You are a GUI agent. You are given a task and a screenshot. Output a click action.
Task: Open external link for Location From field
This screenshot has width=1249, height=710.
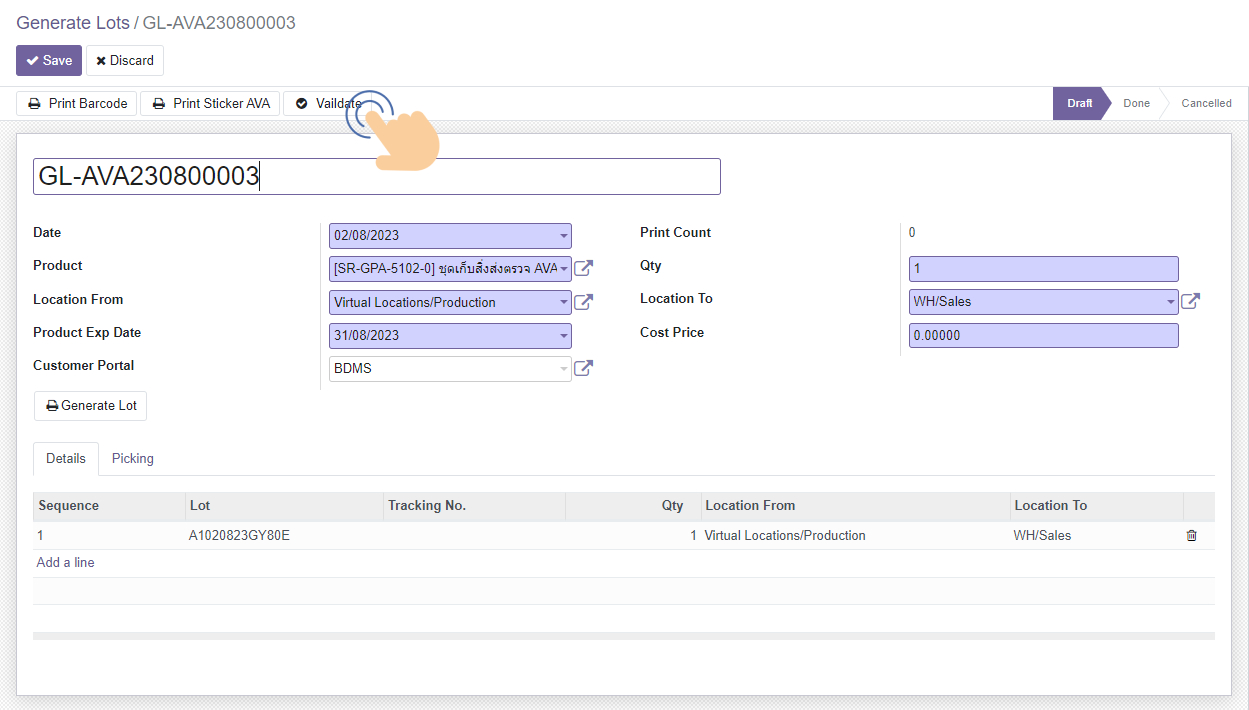[584, 302]
